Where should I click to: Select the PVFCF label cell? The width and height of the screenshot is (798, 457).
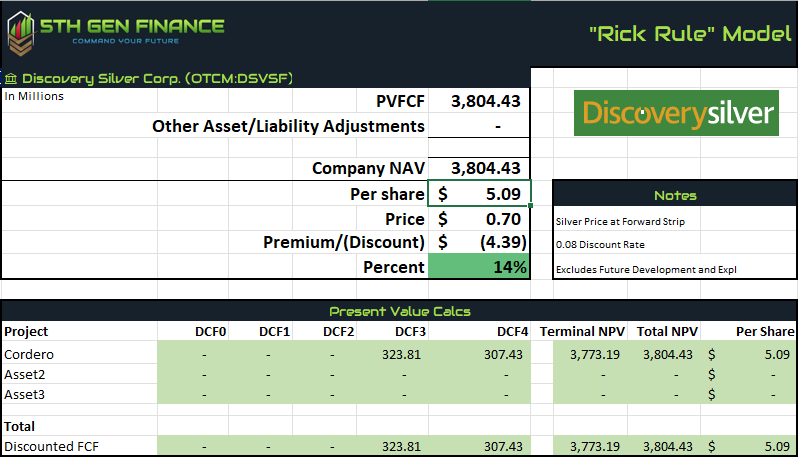pyautogui.click(x=400, y=101)
